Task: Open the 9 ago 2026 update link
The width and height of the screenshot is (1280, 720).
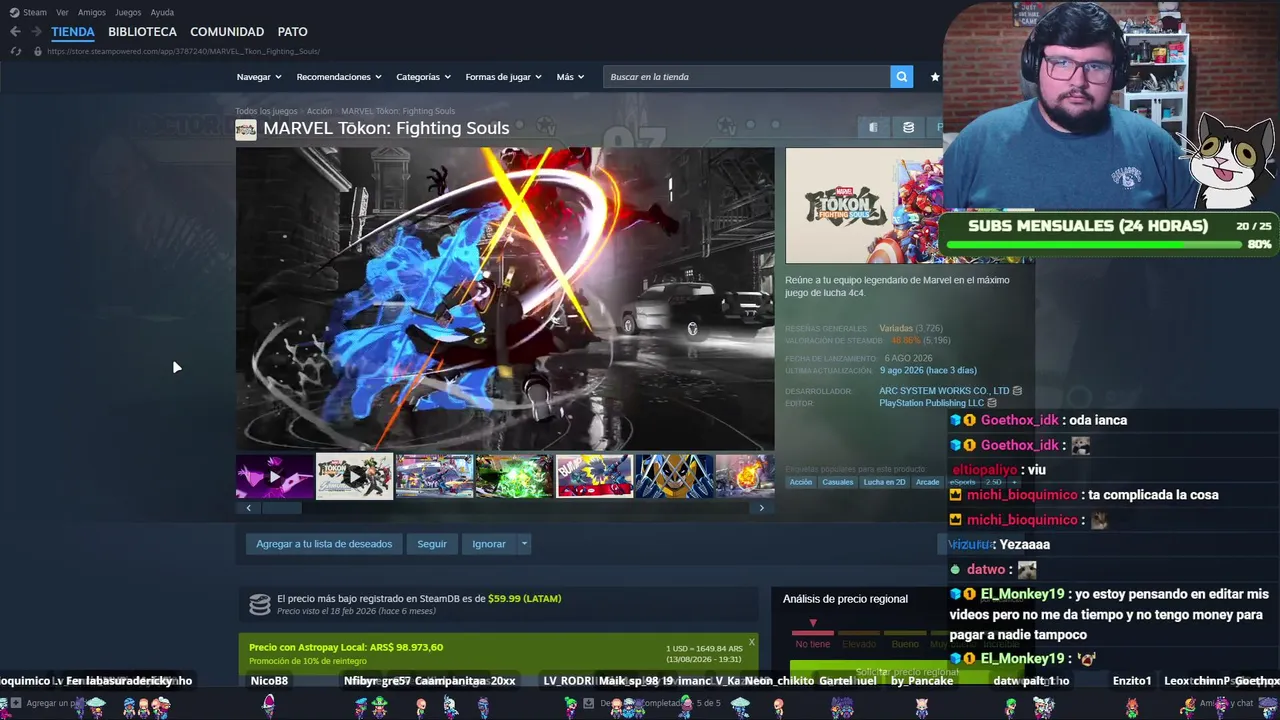Action: pos(928,370)
